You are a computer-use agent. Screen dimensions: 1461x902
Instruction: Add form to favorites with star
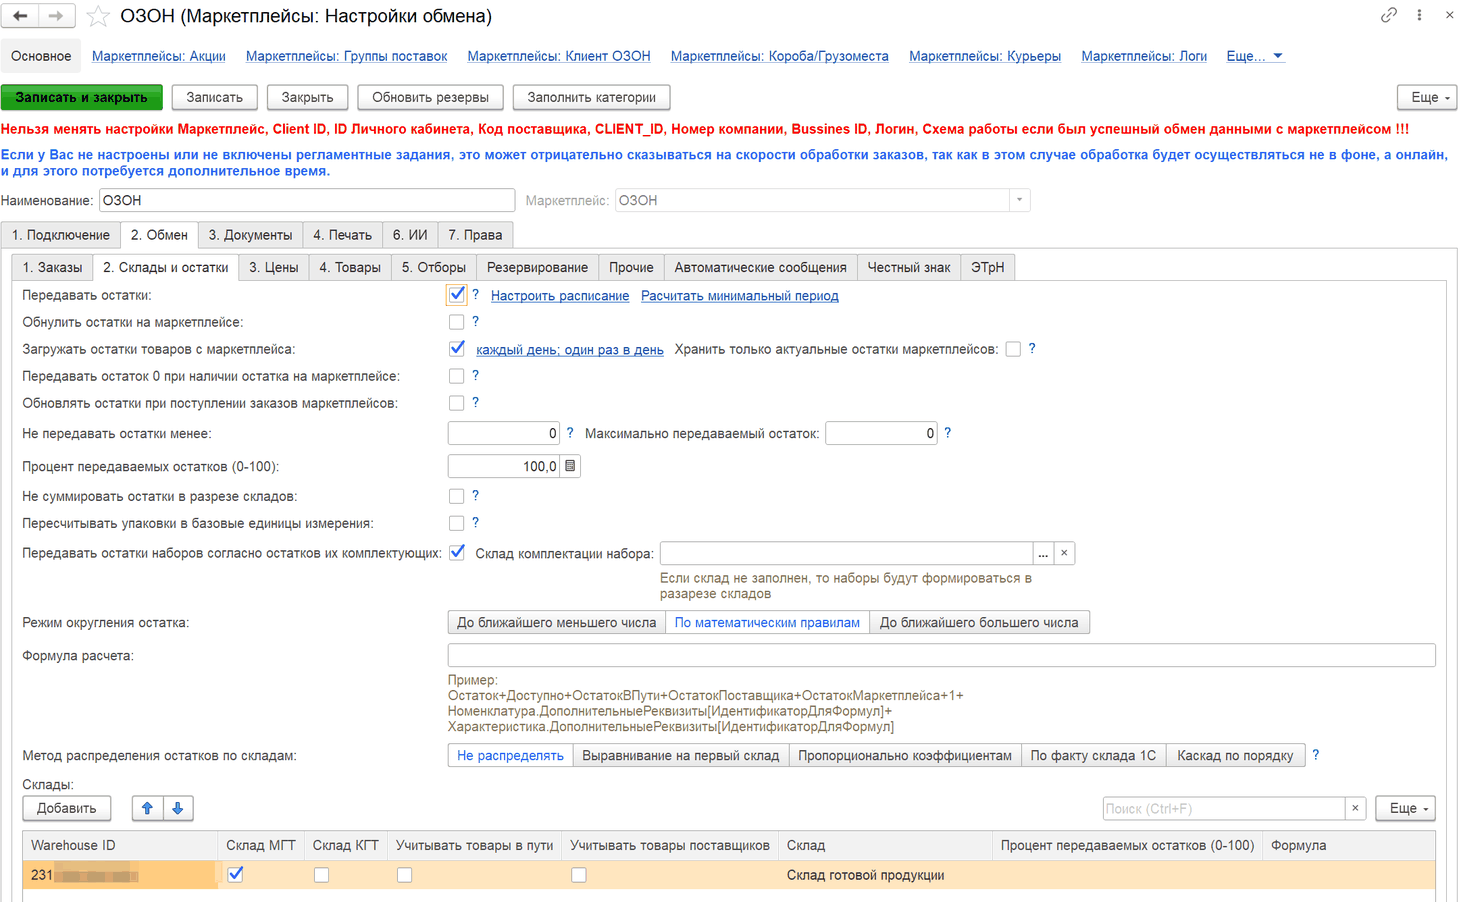point(98,16)
